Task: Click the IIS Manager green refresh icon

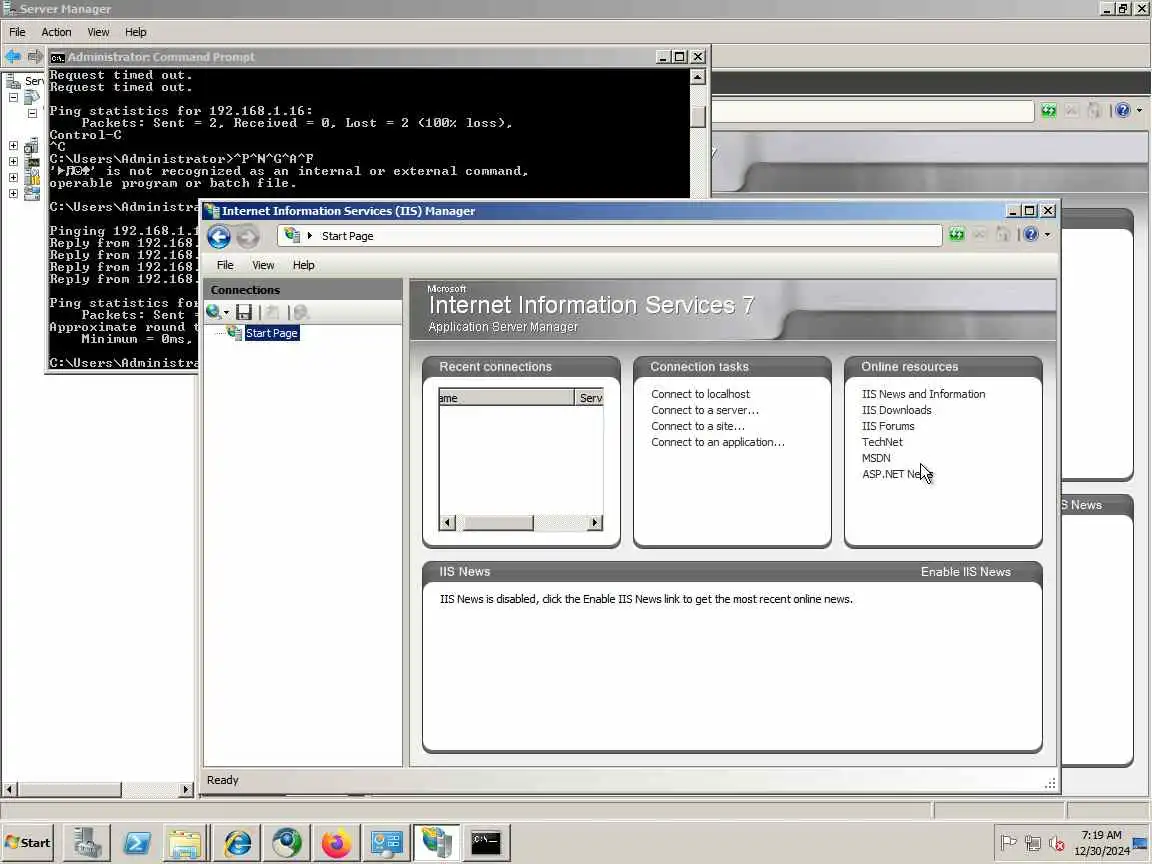Action: coord(957,234)
